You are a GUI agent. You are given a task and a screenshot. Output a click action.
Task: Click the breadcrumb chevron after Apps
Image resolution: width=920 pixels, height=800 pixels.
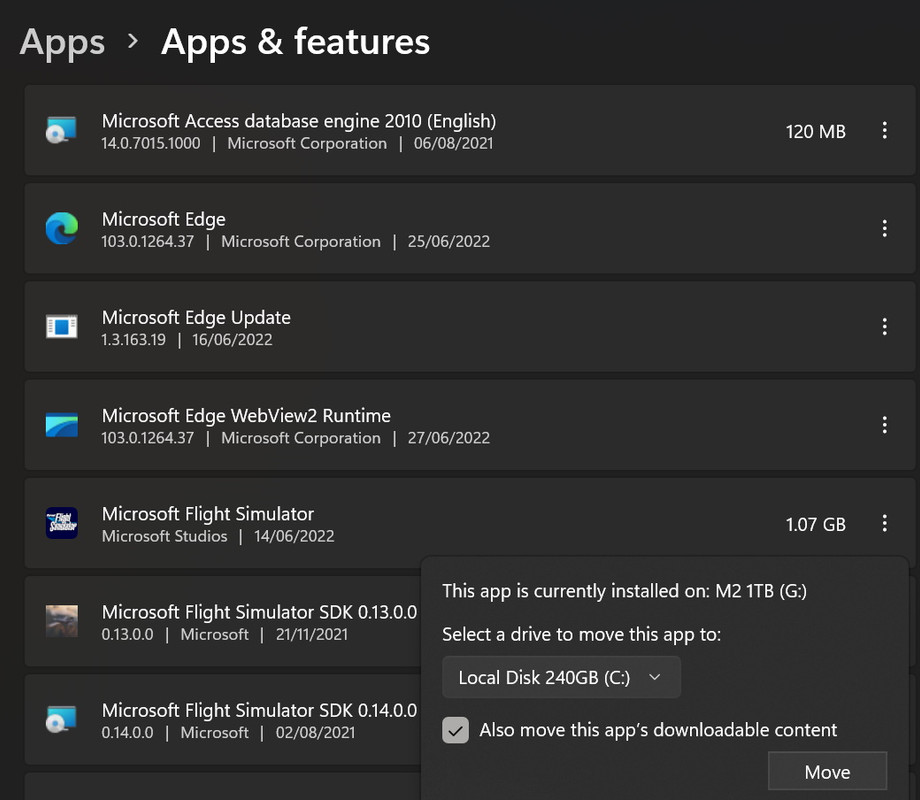click(x=133, y=41)
